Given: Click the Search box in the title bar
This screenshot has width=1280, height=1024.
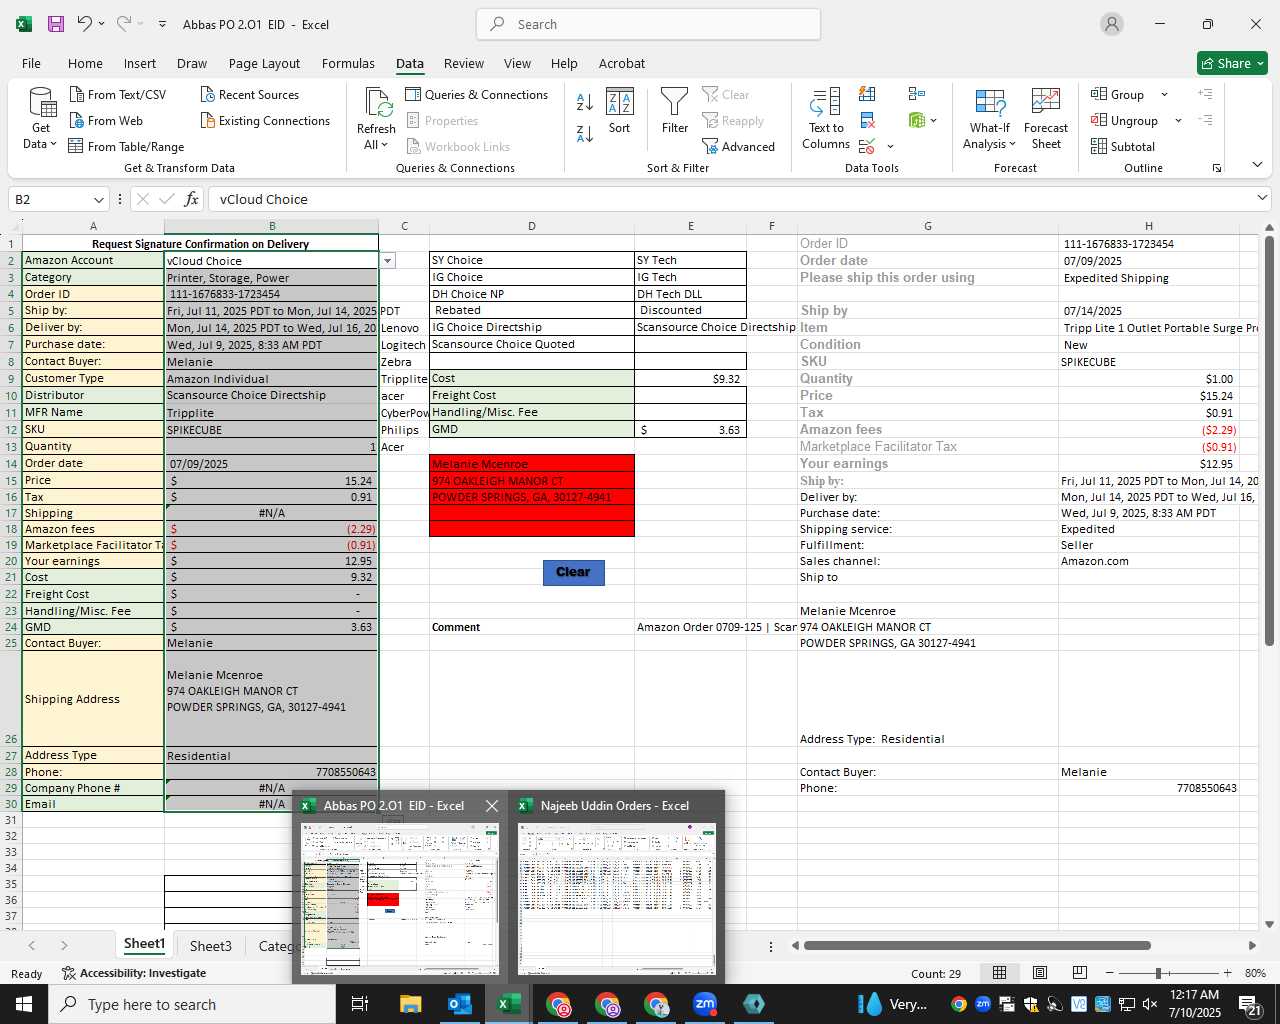Looking at the screenshot, I should [x=648, y=24].
